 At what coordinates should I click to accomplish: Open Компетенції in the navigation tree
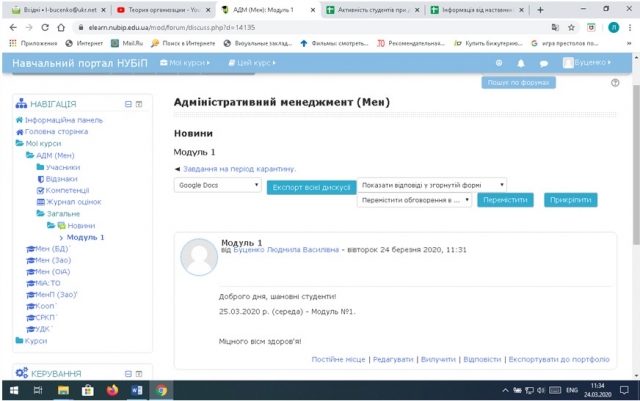tap(67, 190)
